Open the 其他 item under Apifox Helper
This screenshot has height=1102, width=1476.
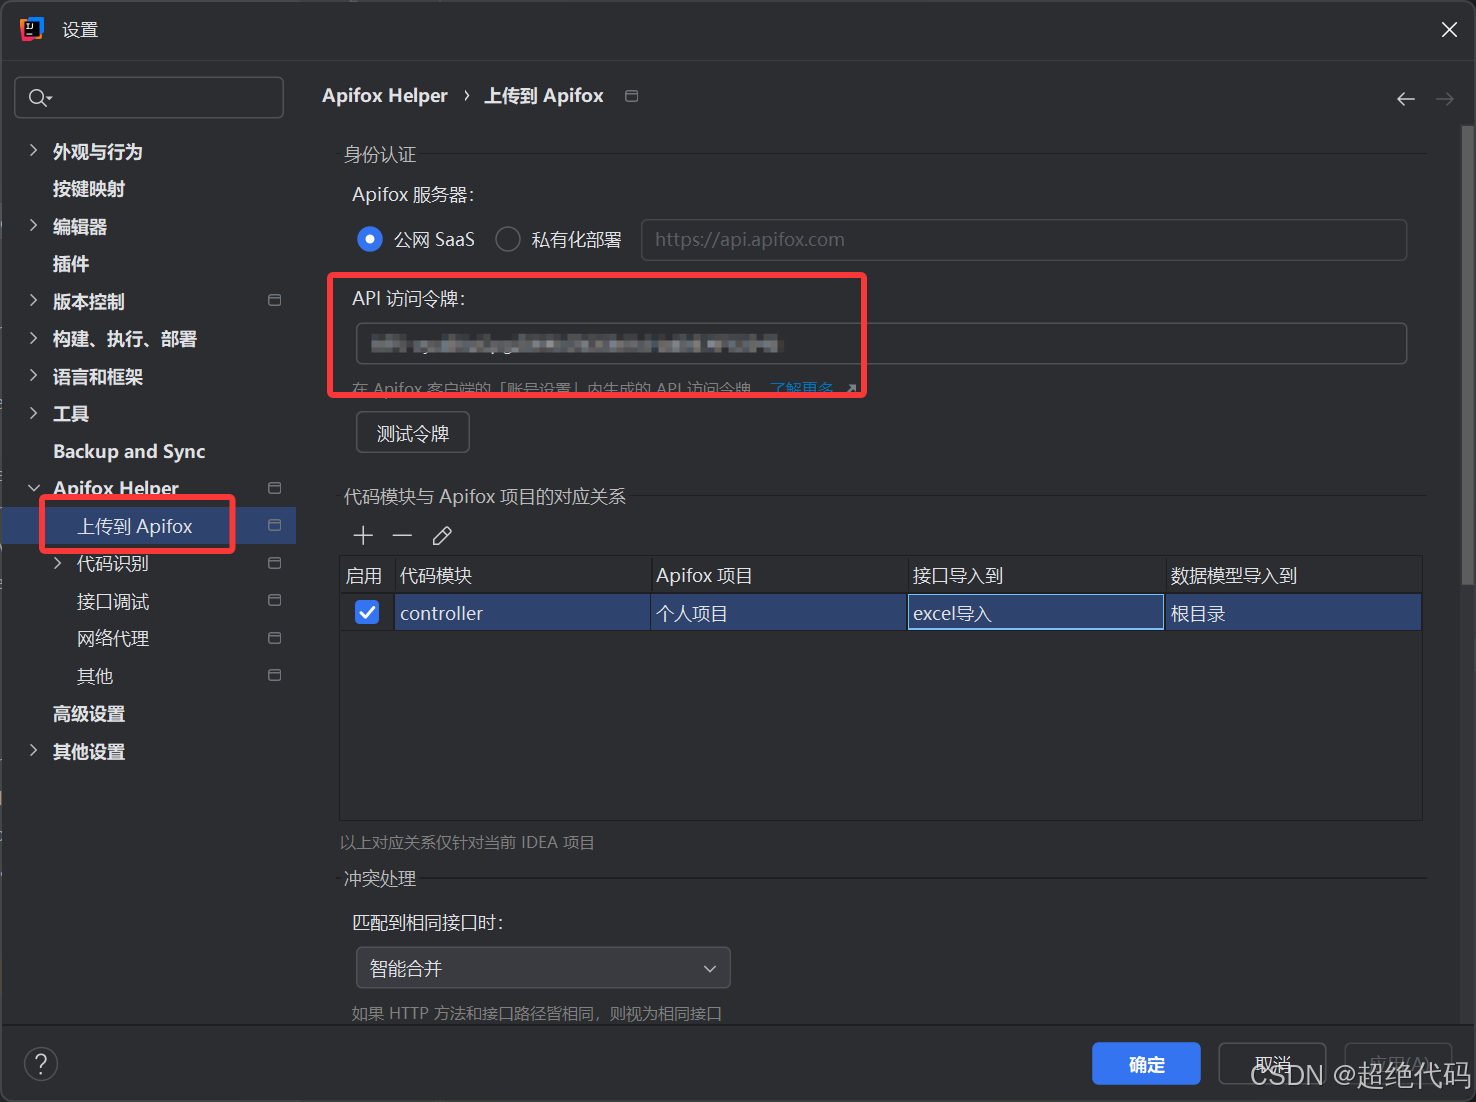point(95,677)
